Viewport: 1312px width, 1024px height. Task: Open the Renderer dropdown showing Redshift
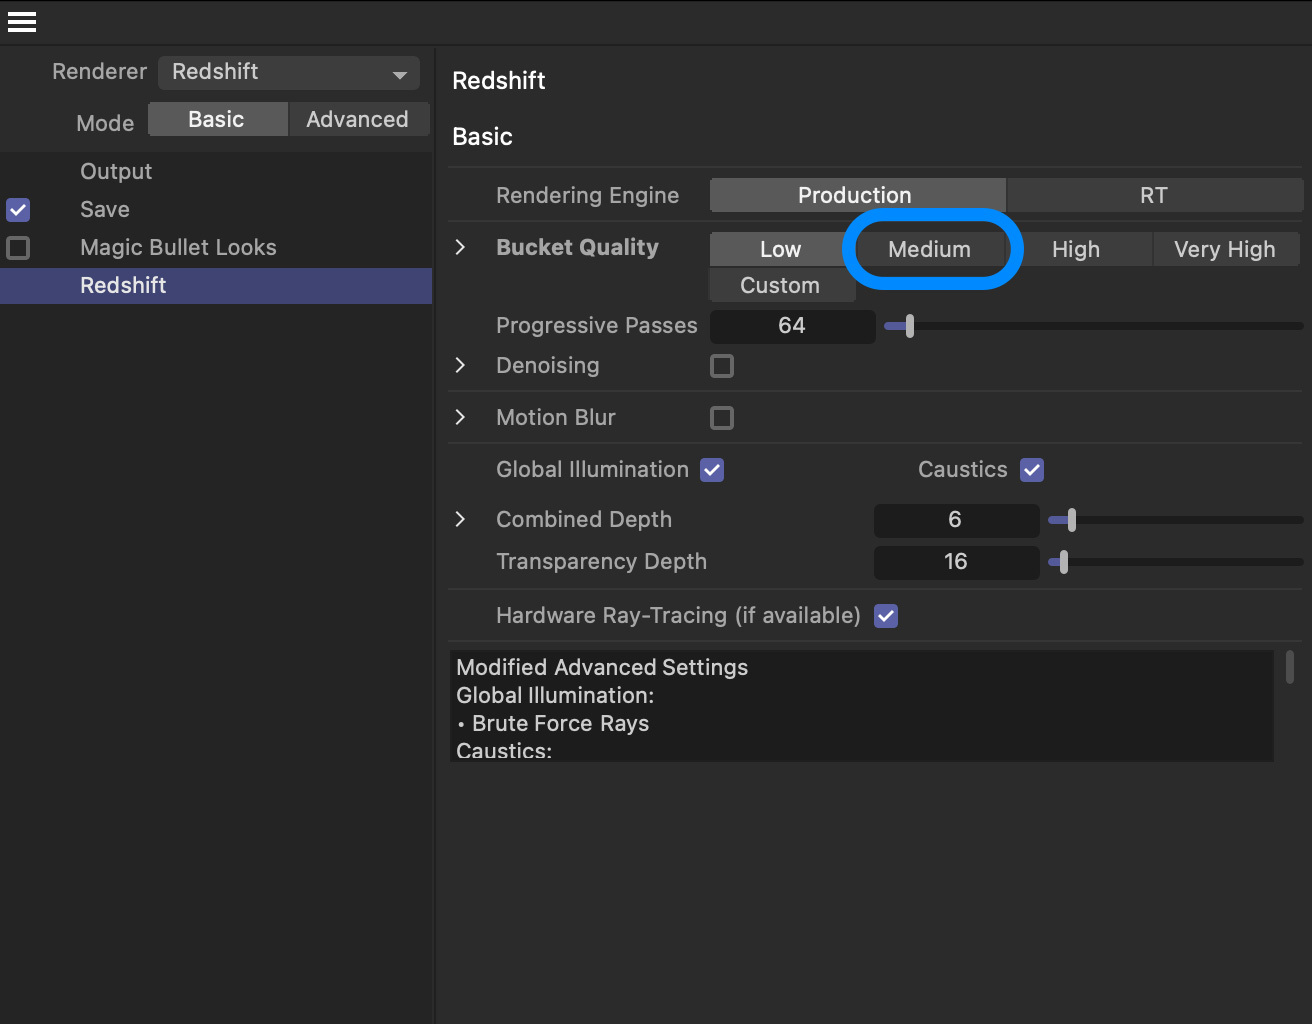pos(289,72)
